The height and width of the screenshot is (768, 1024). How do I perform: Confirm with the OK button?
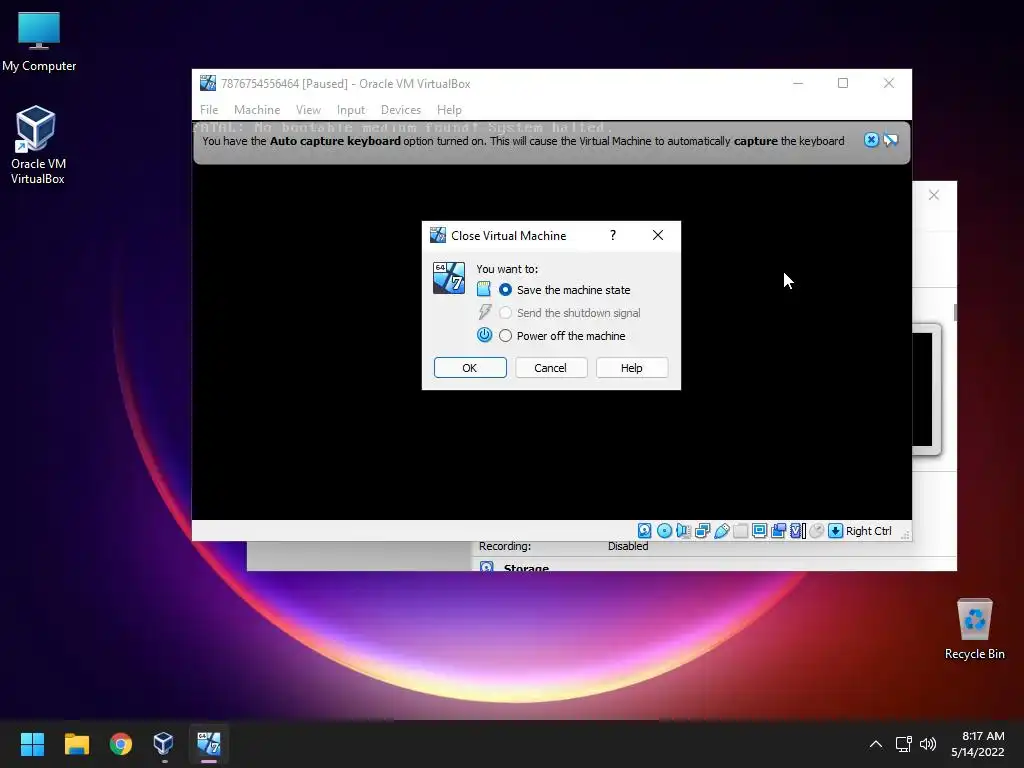(470, 368)
